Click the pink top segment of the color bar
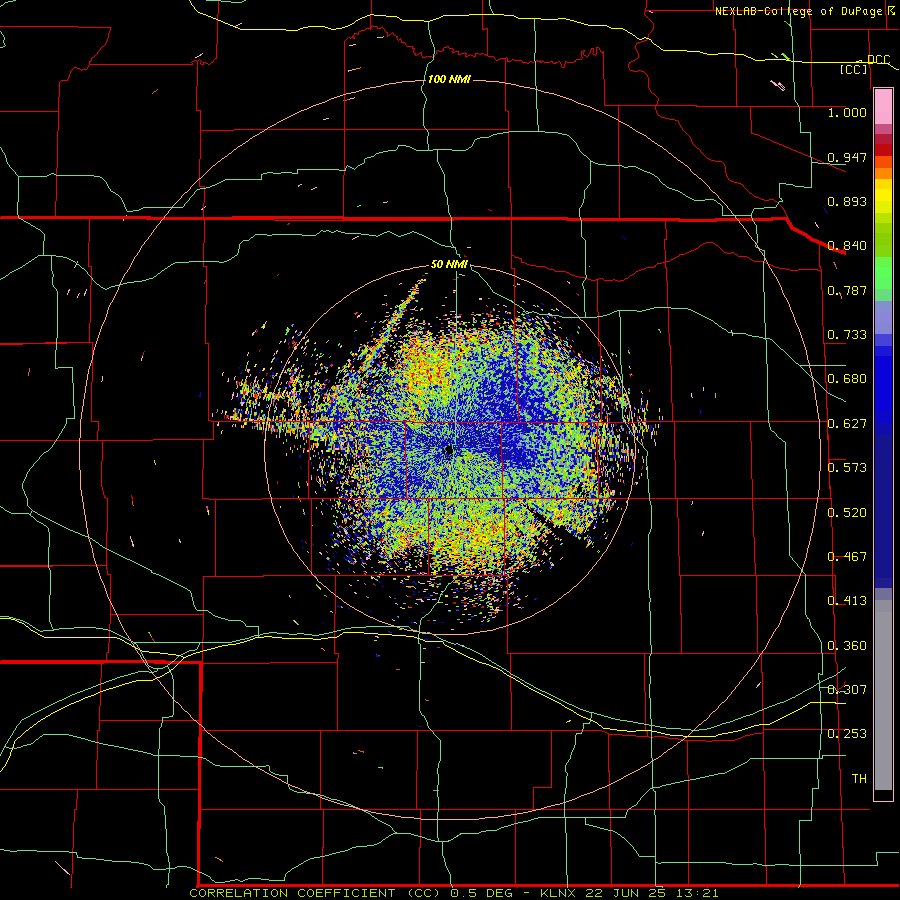The image size is (900, 900). [883, 106]
